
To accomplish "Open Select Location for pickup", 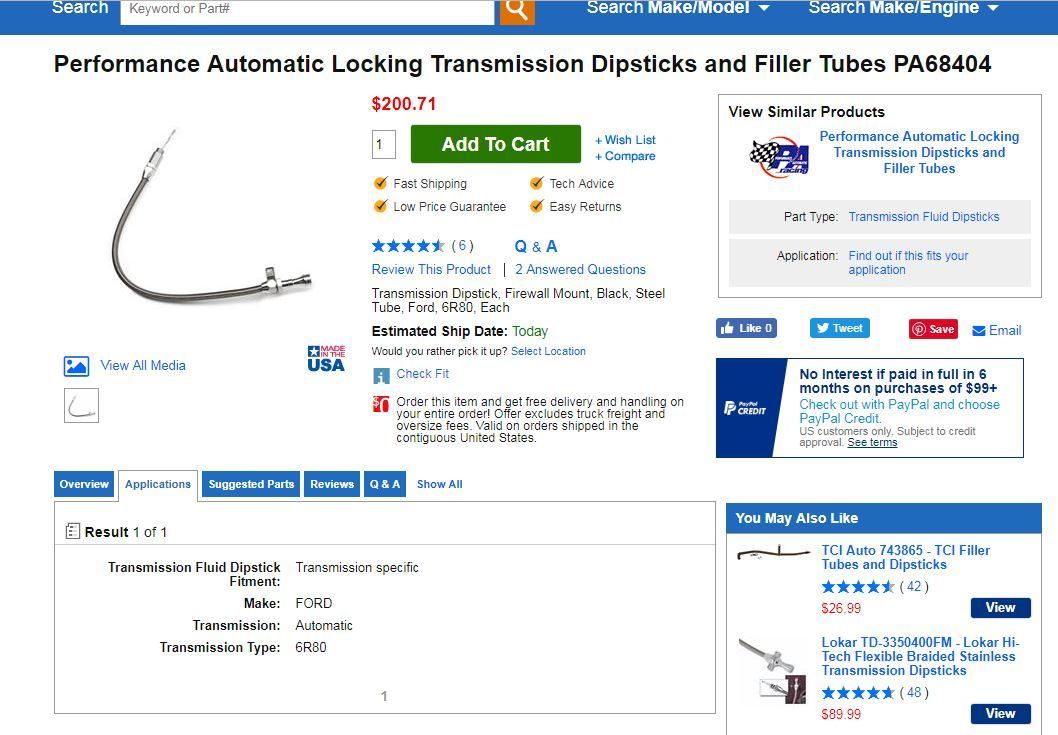I will (x=549, y=351).
